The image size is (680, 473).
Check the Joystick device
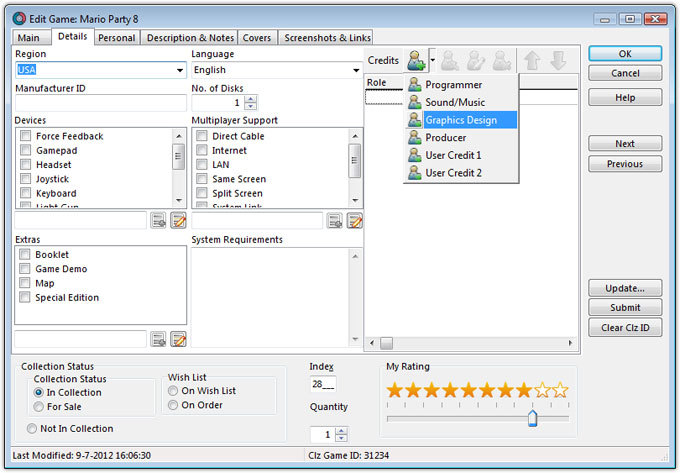[26, 179]
